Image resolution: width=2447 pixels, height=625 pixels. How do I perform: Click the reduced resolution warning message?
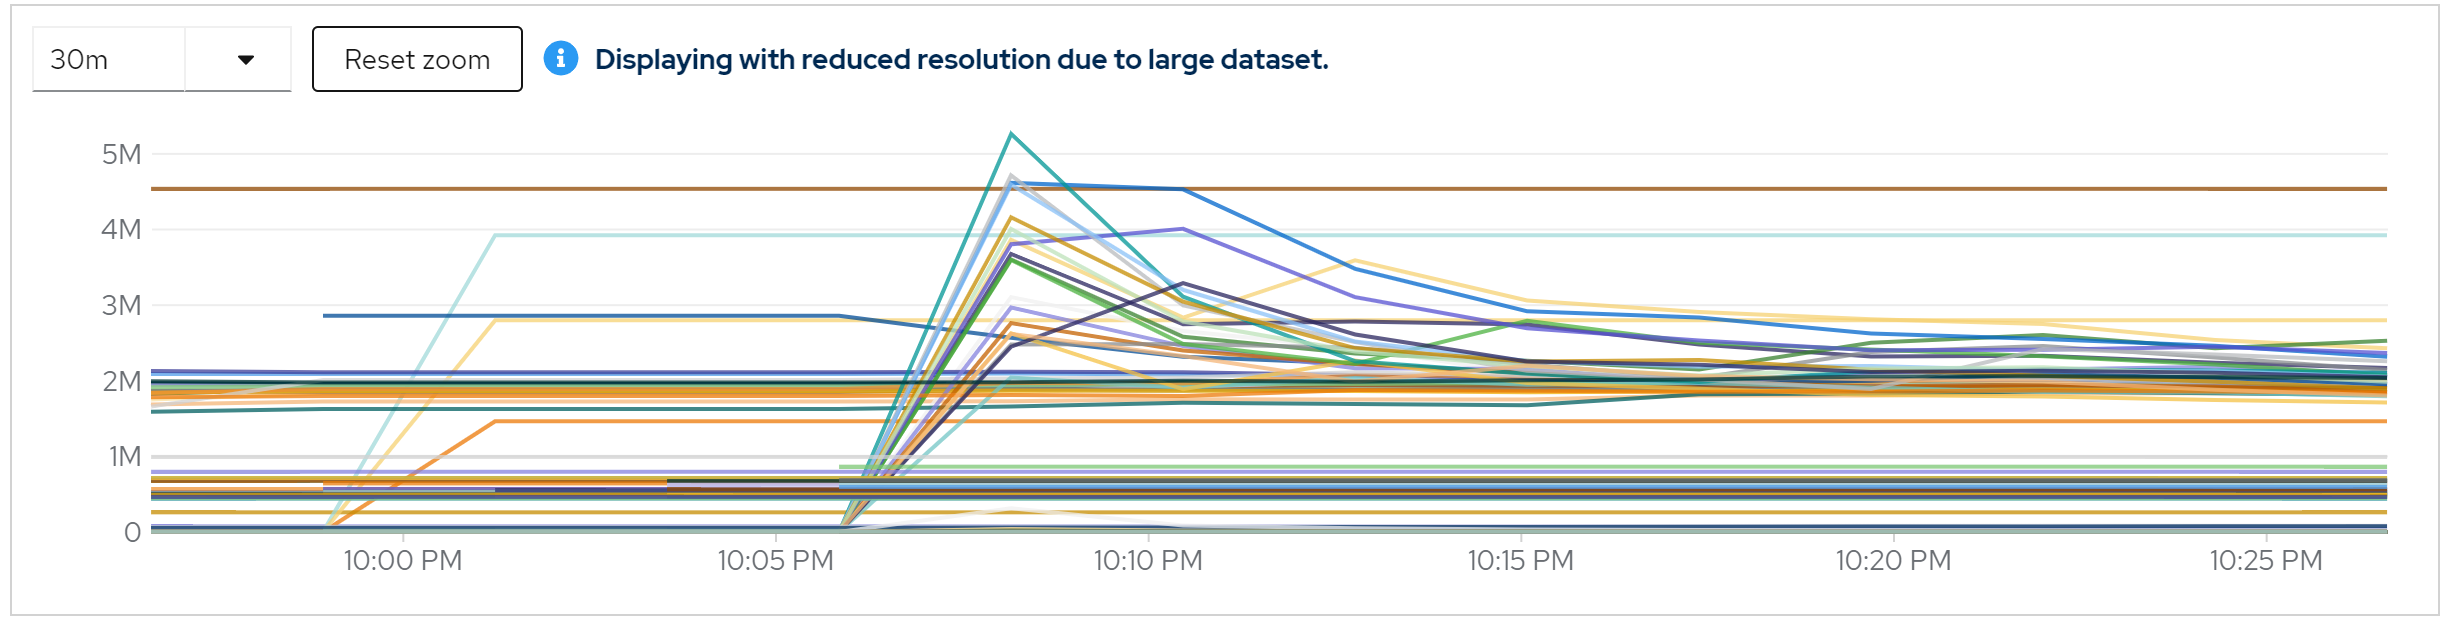pyautogui.click(x=961, y=60)
